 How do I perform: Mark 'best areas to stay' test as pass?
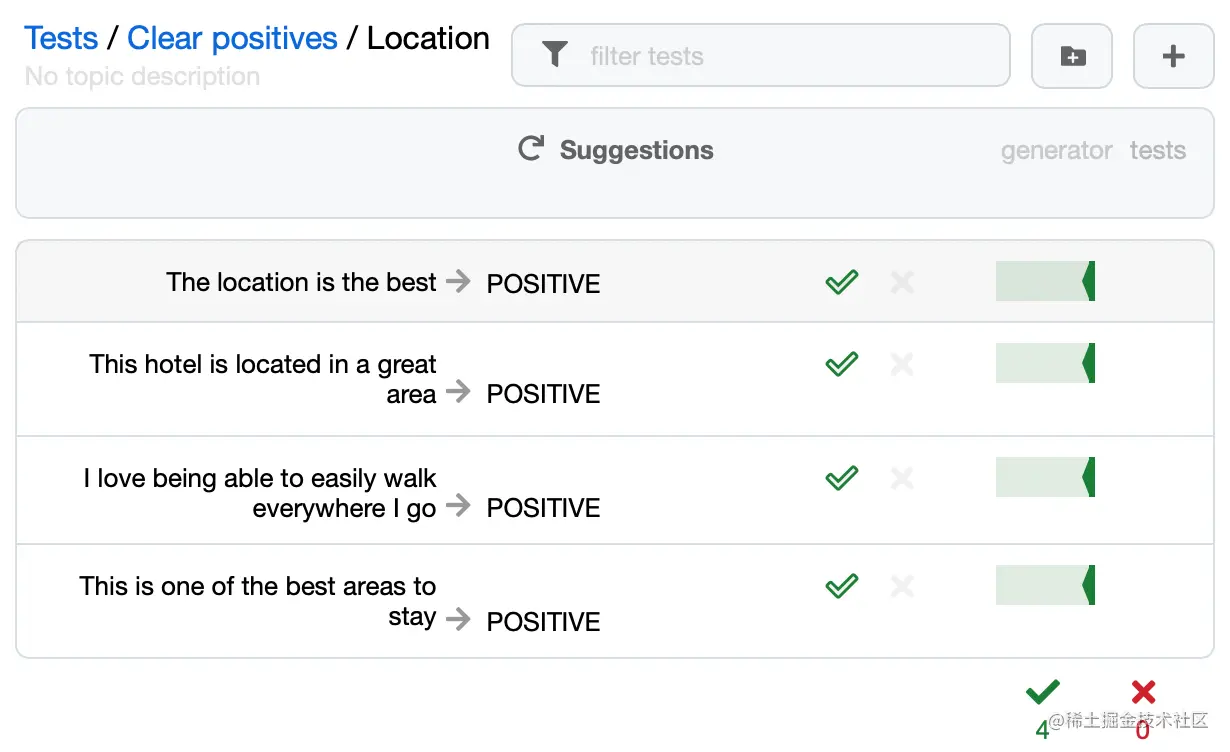tap(842, 585)
